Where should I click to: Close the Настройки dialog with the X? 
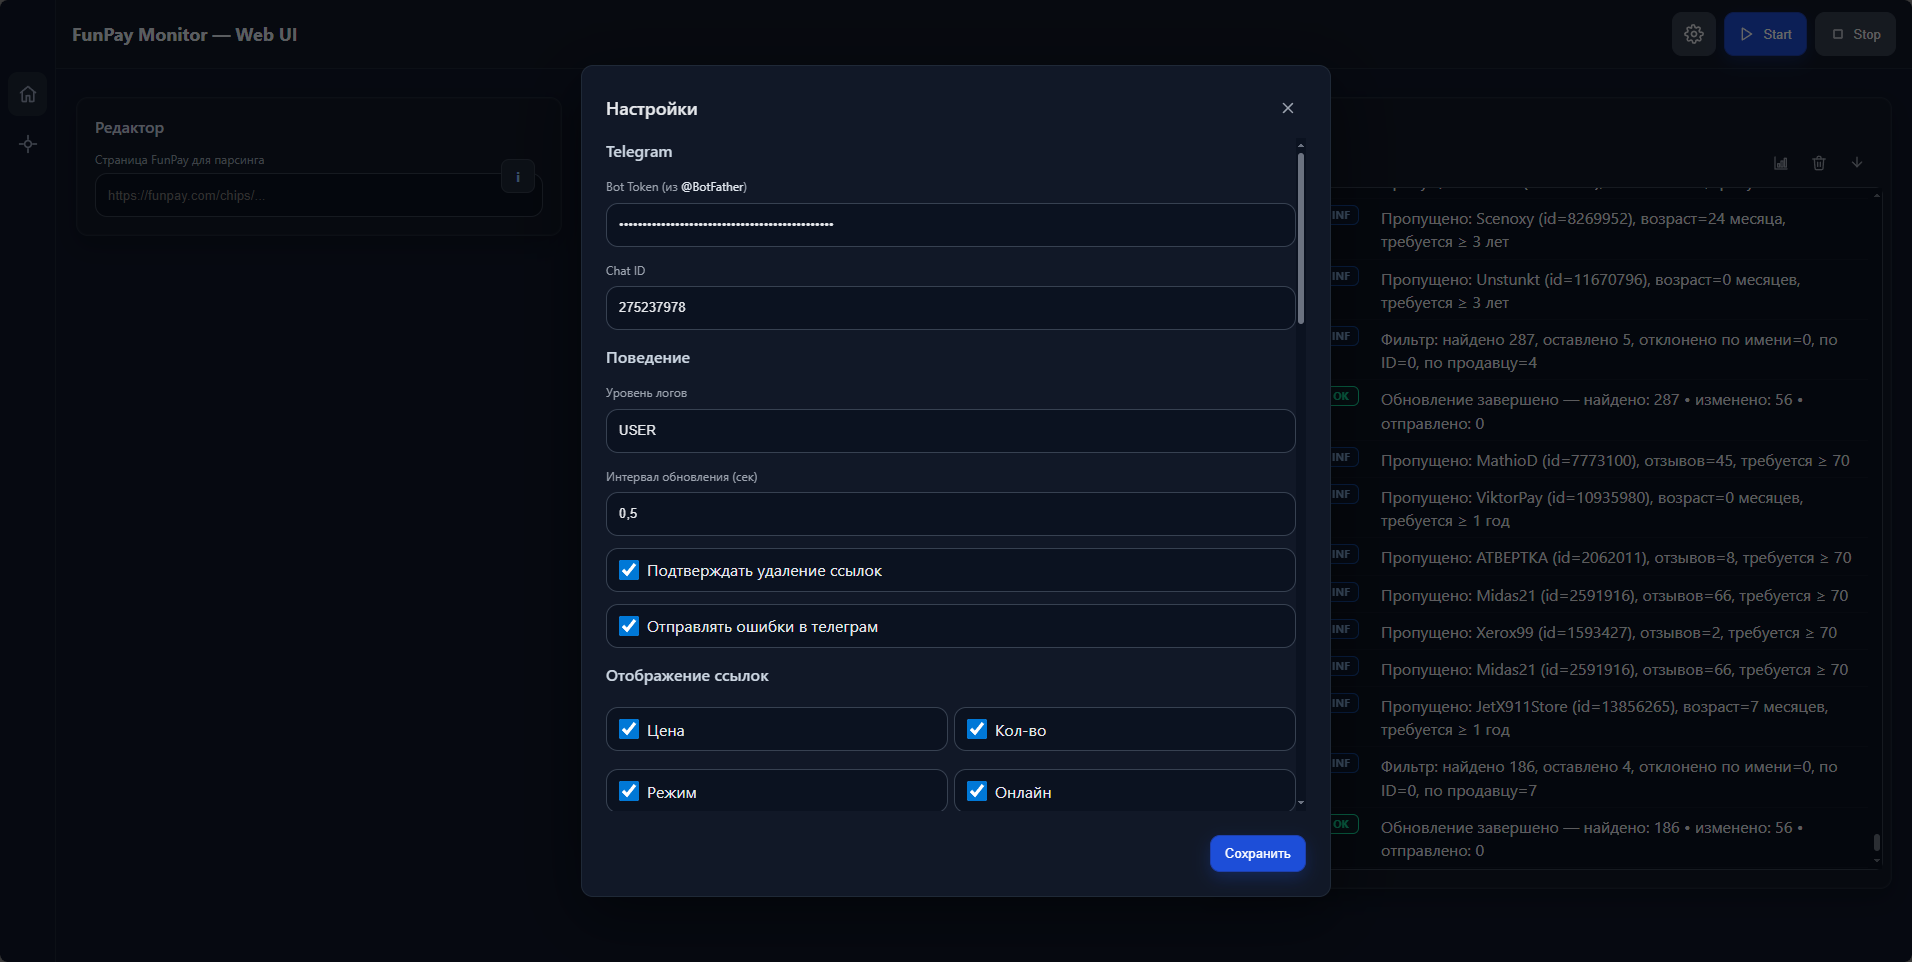tap(1287, 108)
